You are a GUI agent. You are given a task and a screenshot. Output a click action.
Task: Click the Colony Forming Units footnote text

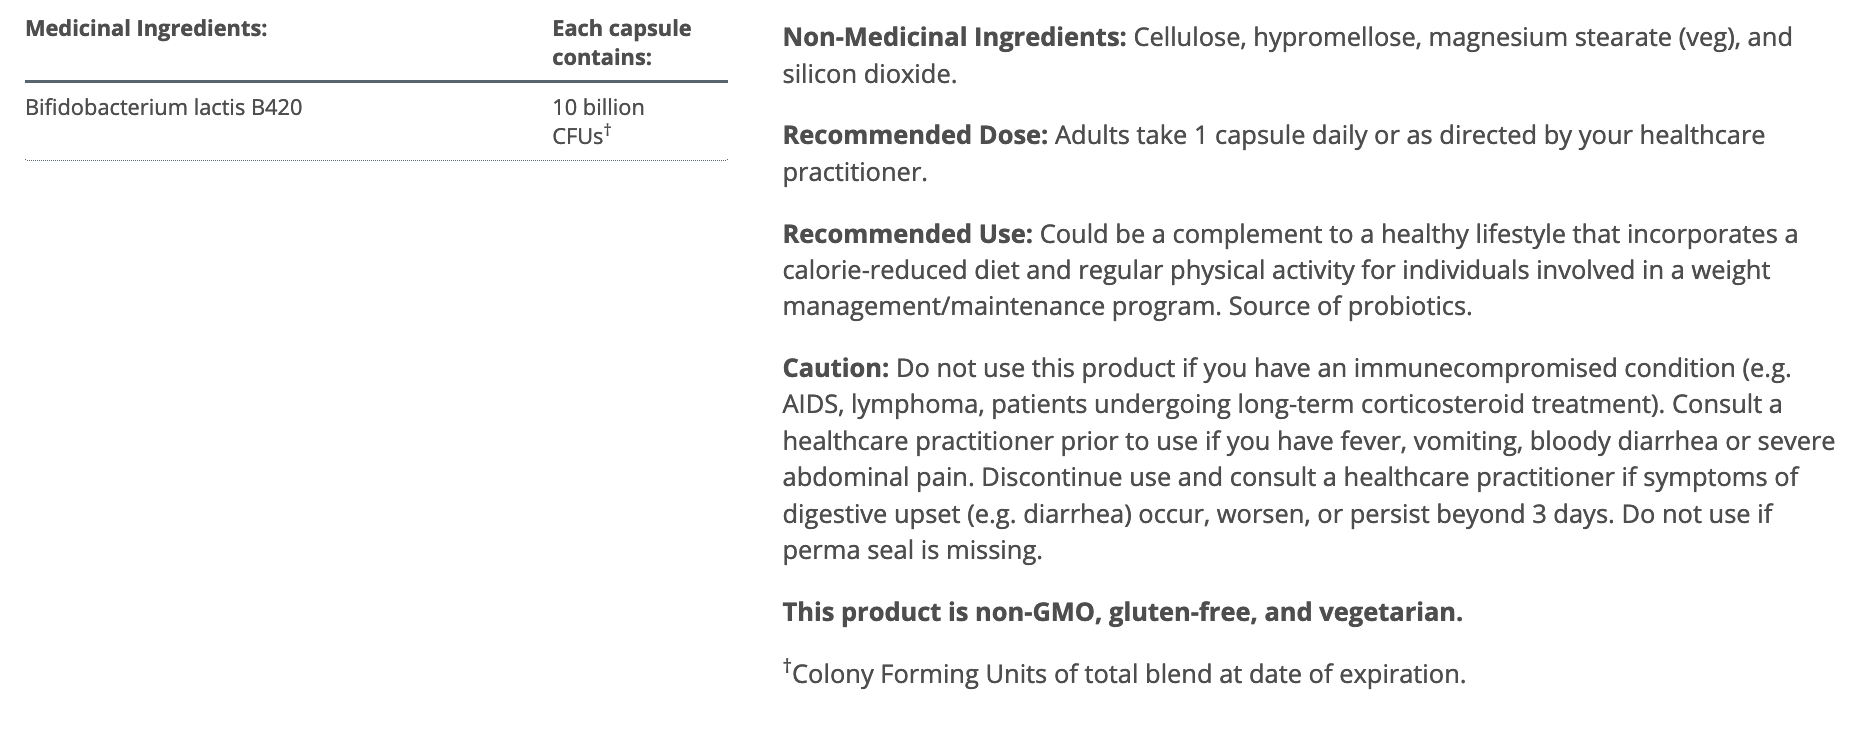tap(1128, 674)
